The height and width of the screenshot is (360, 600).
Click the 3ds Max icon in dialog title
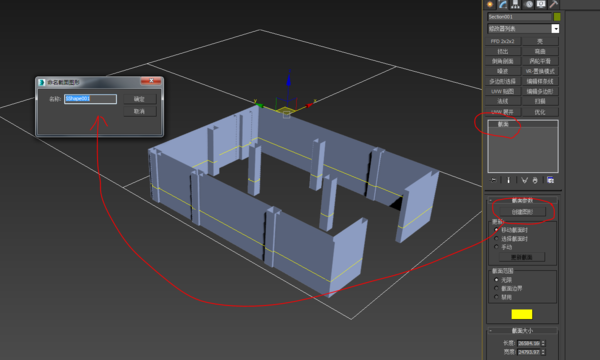[x=42, y=82]
